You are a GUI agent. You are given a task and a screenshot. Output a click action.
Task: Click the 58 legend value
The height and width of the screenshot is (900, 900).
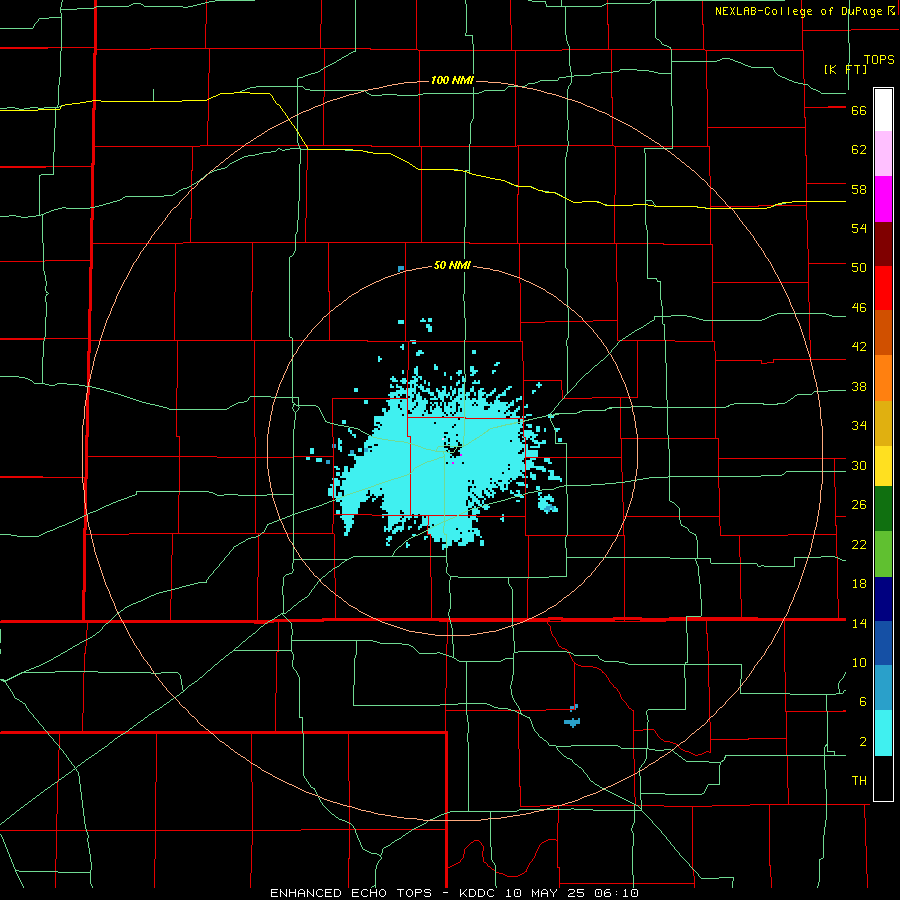859,189
